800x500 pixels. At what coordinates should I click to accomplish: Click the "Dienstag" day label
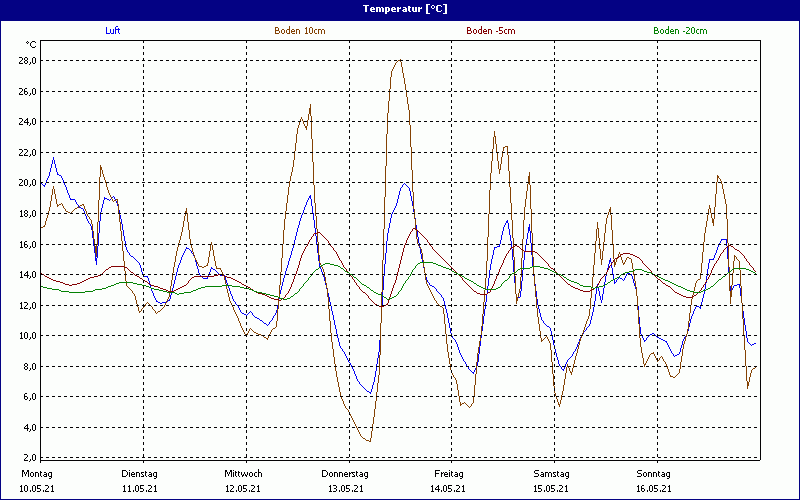(x=139, y=474)
